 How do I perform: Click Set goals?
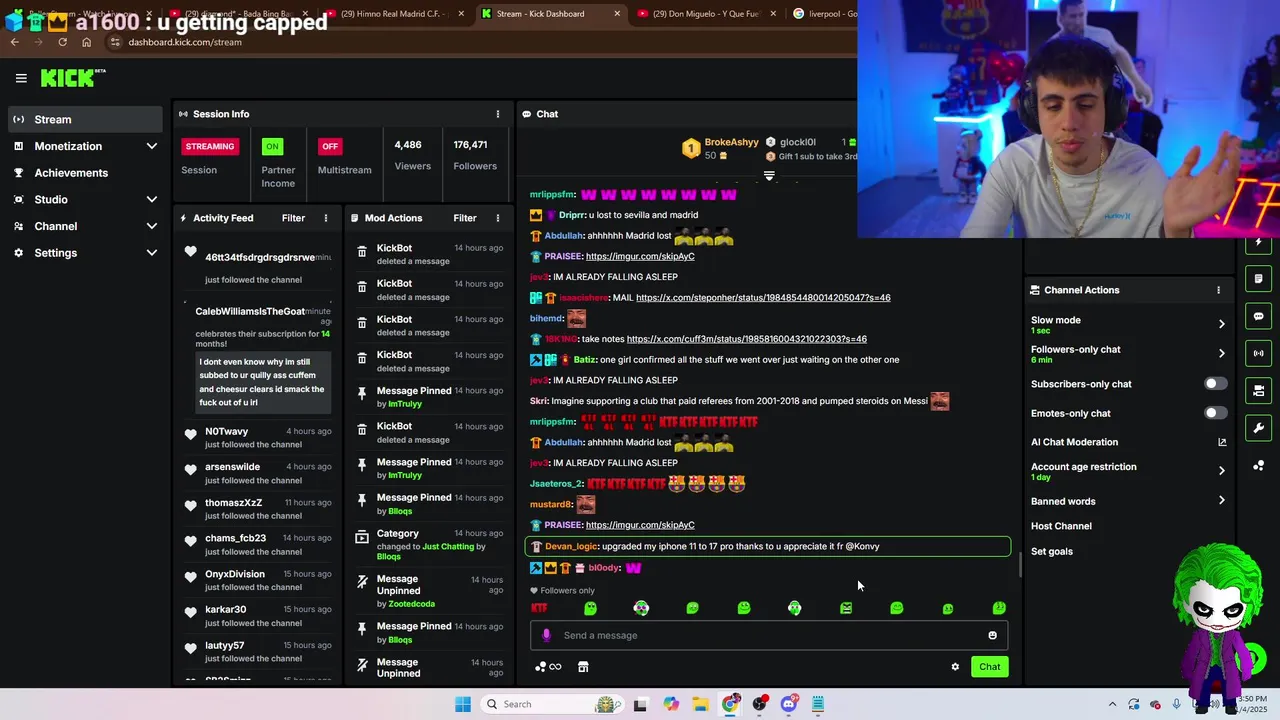click(x=1052, y=552)
